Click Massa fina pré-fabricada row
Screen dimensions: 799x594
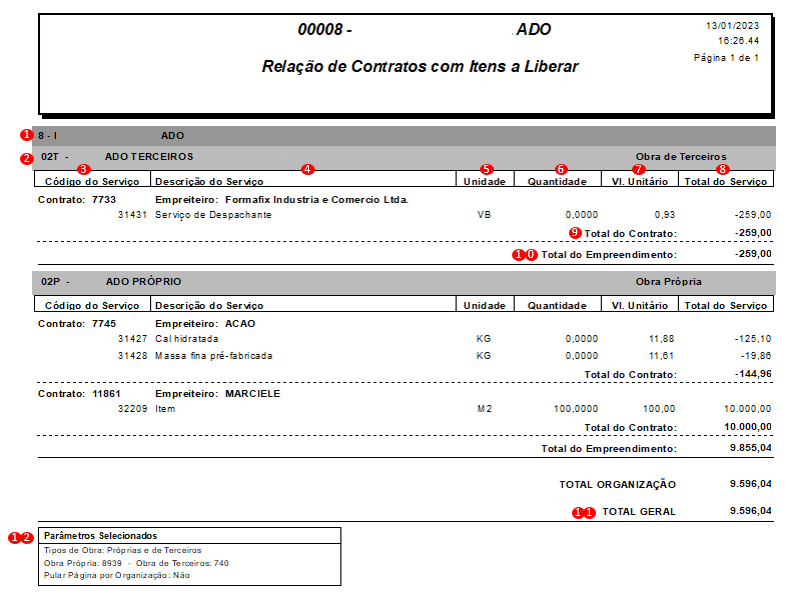point(405,356)
